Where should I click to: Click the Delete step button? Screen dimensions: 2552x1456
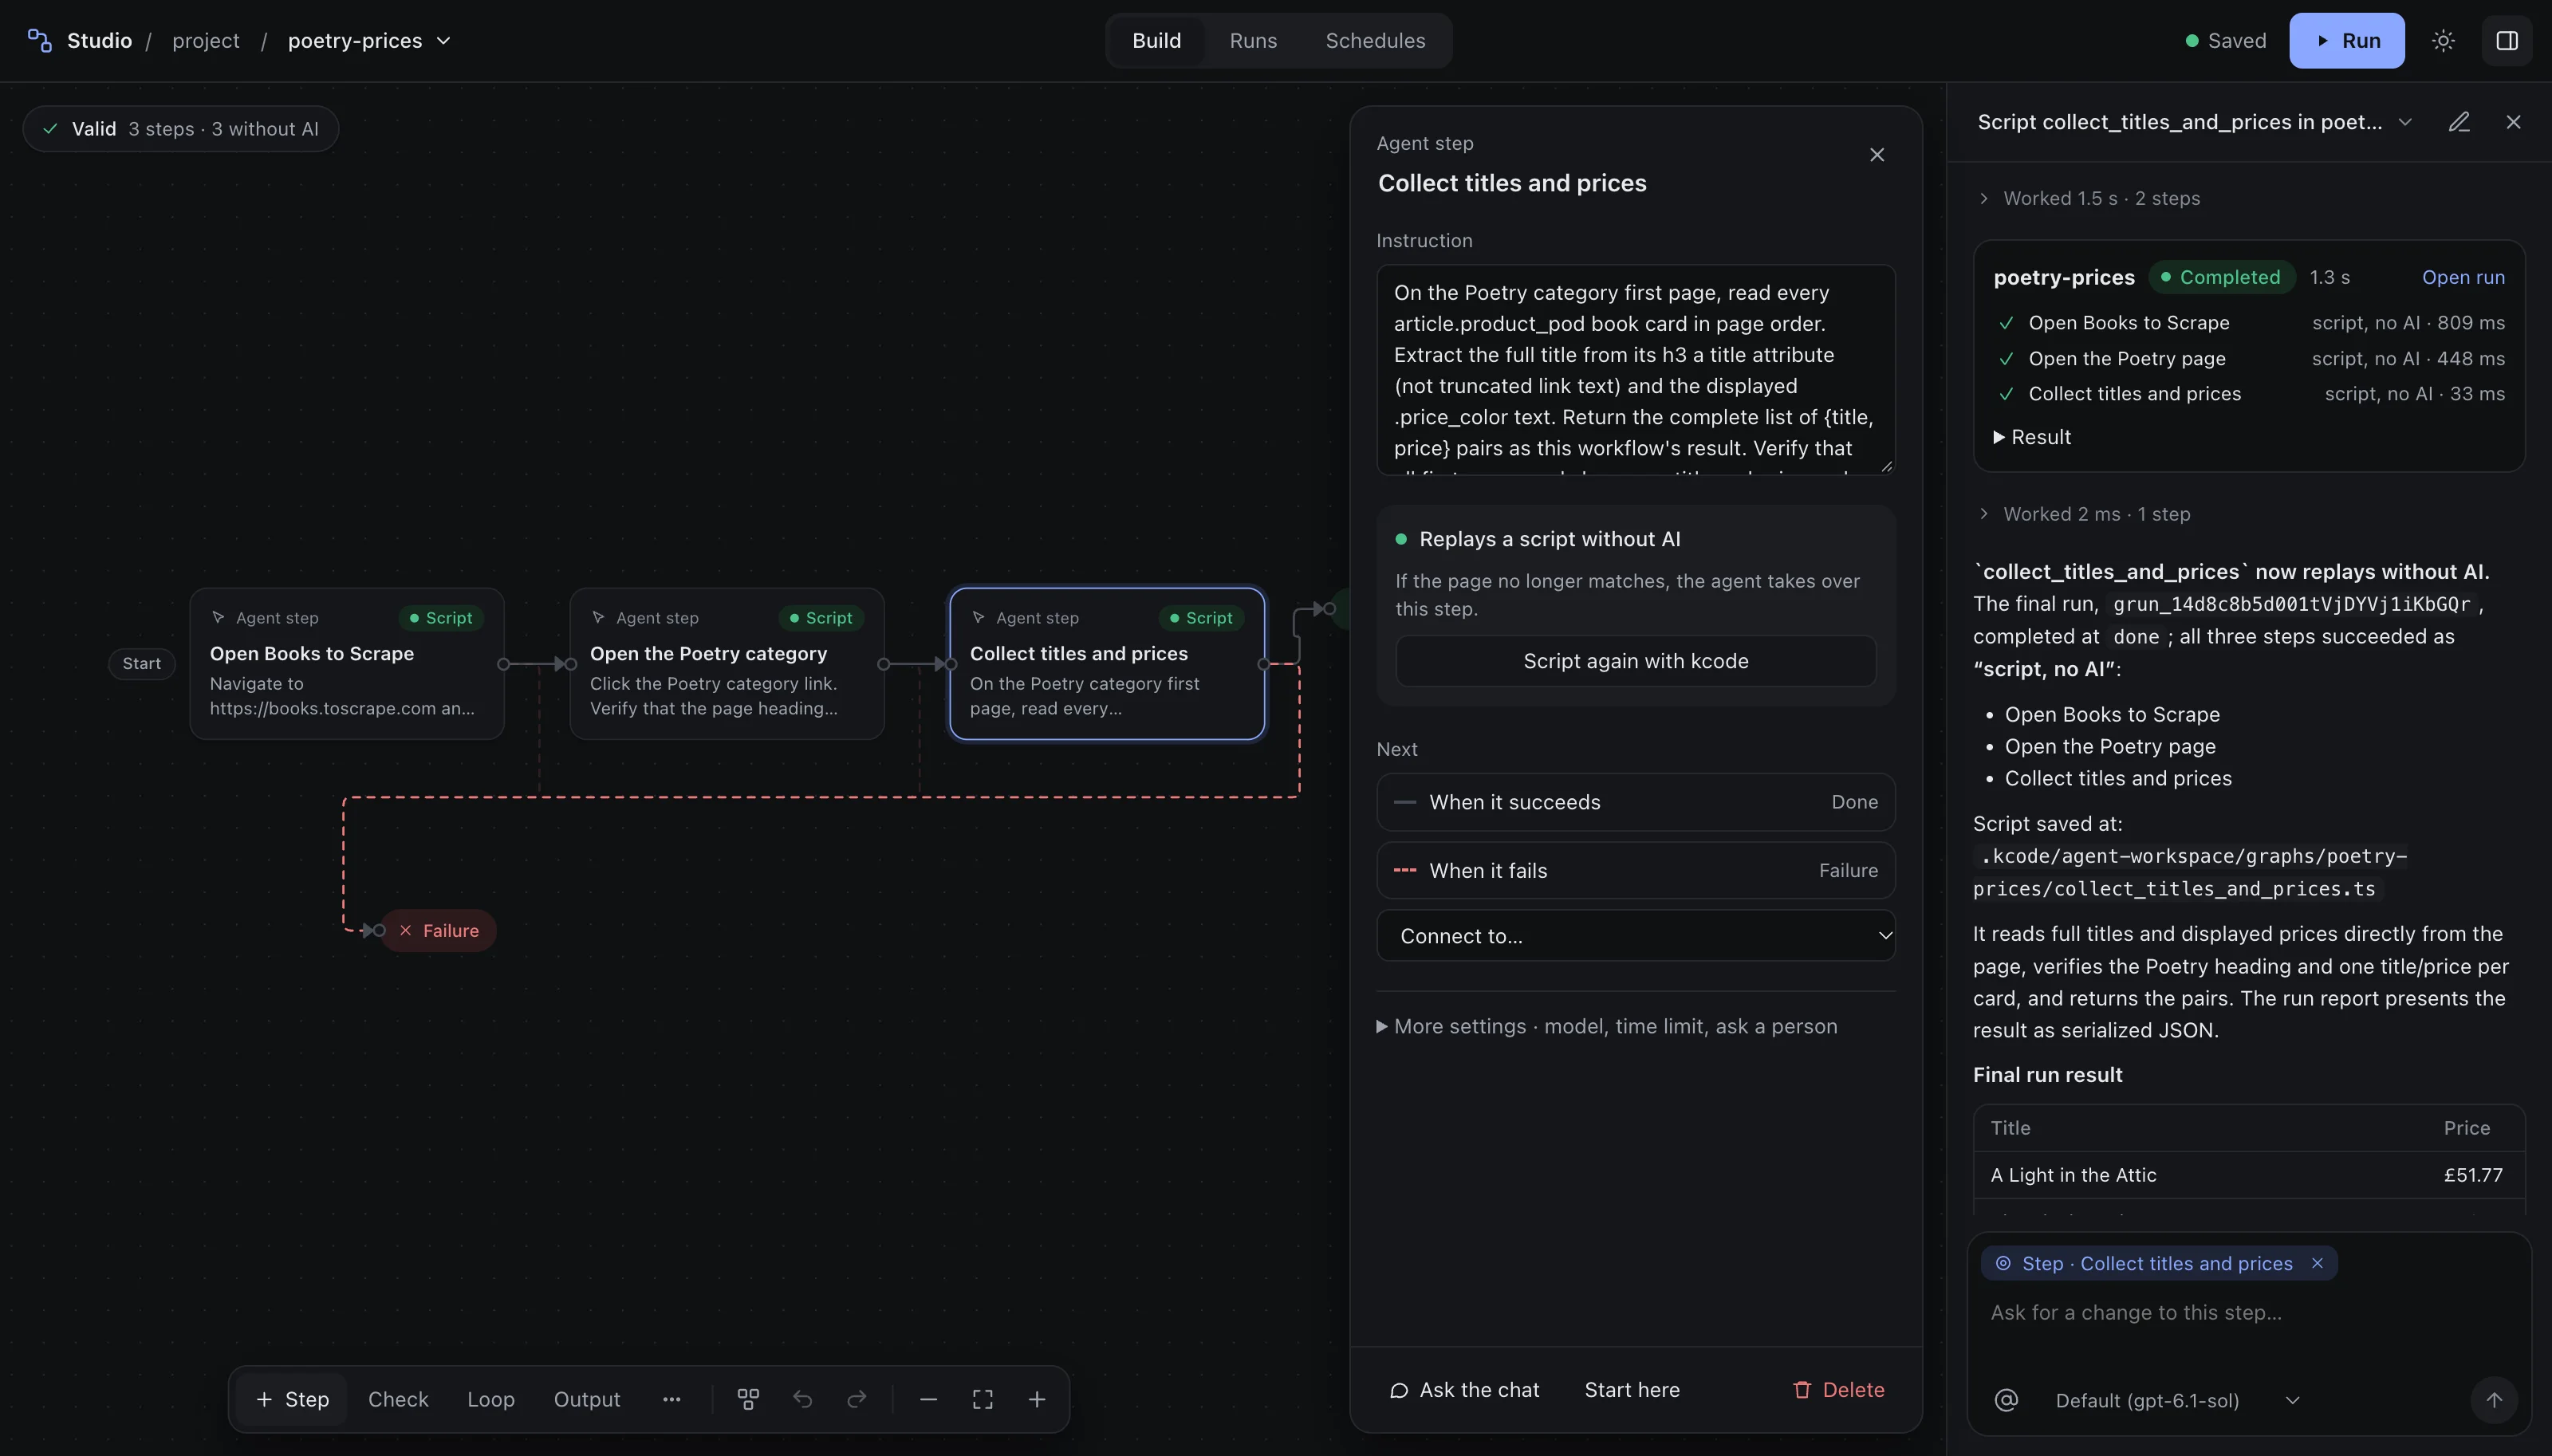[x=1838, y=1390]
